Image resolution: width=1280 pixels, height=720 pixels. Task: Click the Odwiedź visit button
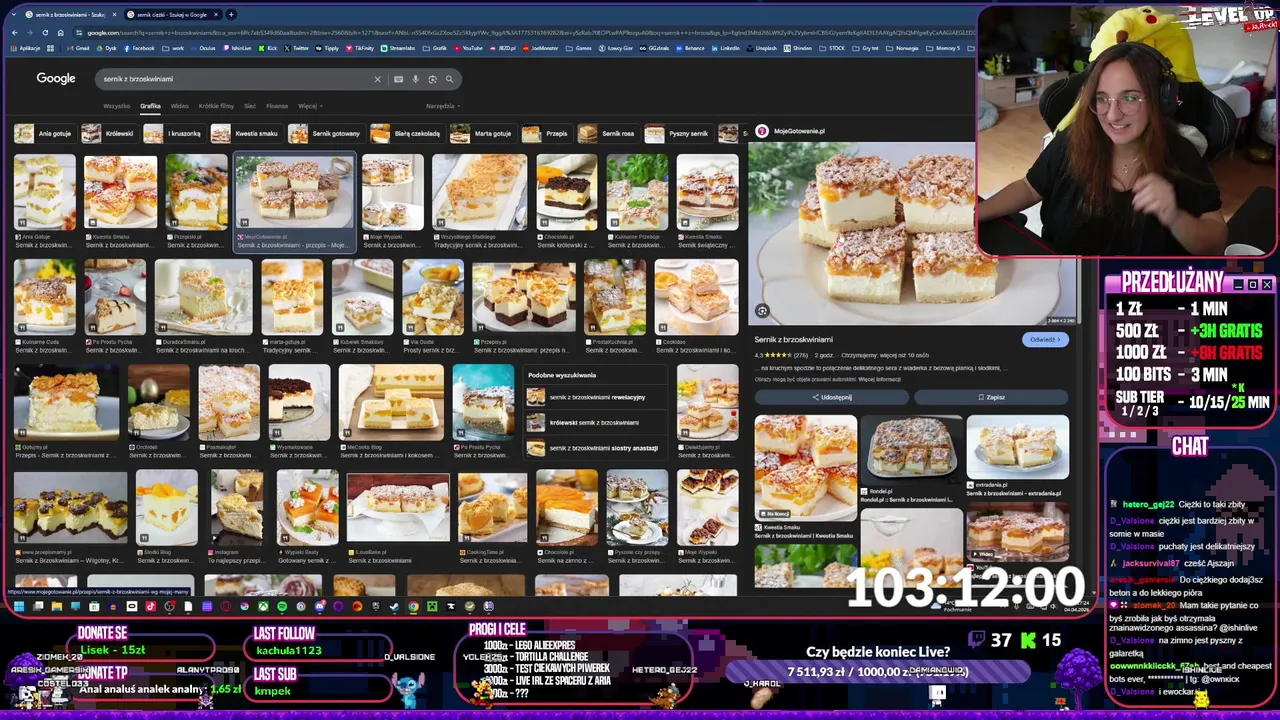tap(1044, 339)
